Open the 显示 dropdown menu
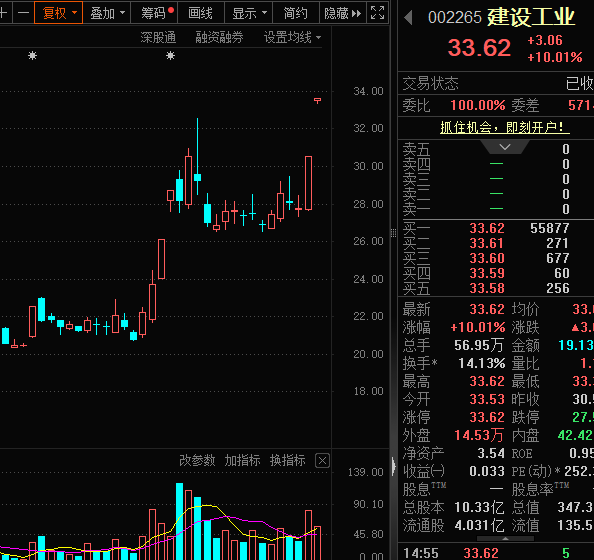This screenshot has height=560, width=594. [249, 13]
